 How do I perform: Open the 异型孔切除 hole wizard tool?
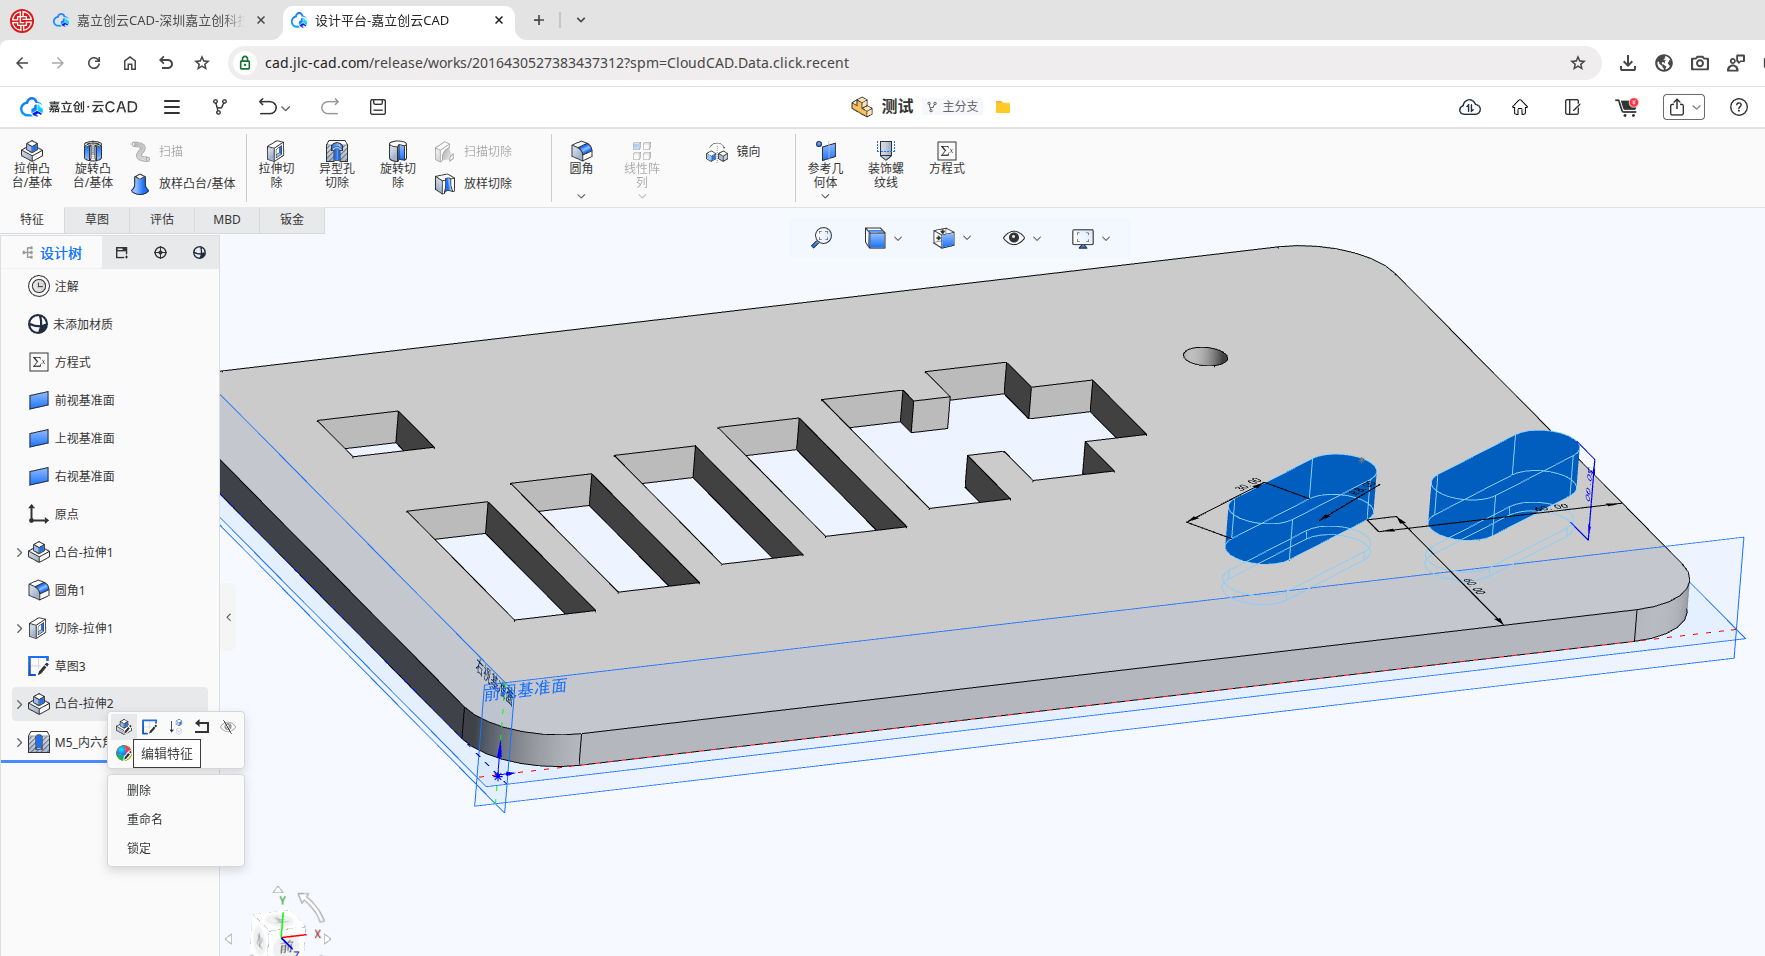(x=337, y=164)
